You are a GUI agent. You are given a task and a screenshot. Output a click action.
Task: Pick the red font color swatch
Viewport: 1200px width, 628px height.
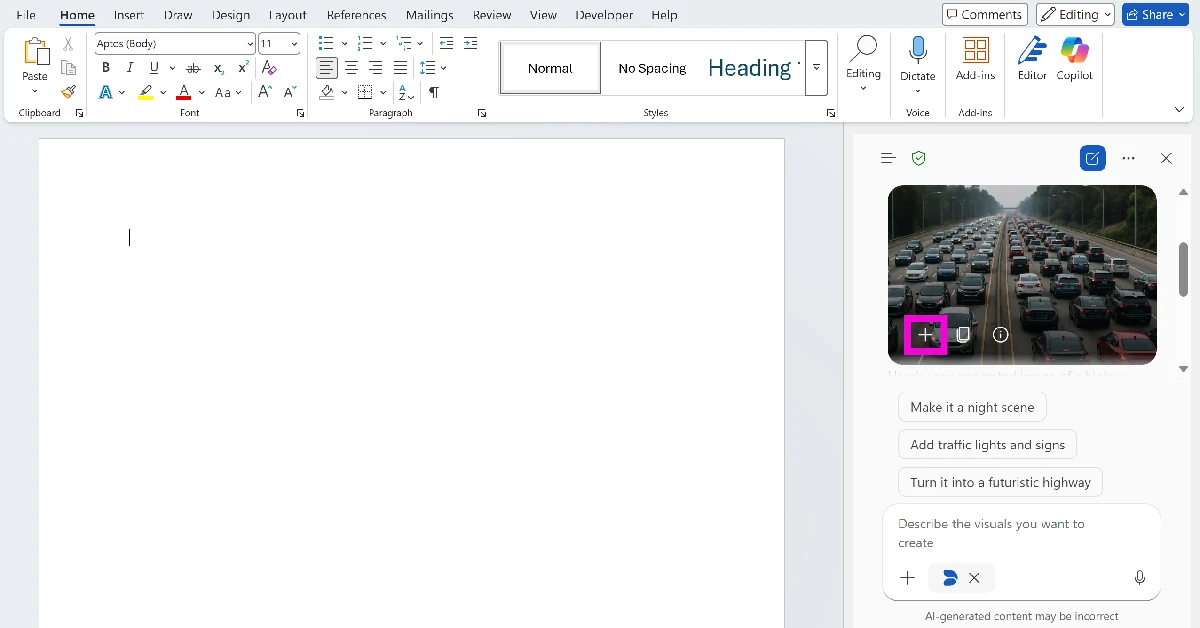point(184,91)
